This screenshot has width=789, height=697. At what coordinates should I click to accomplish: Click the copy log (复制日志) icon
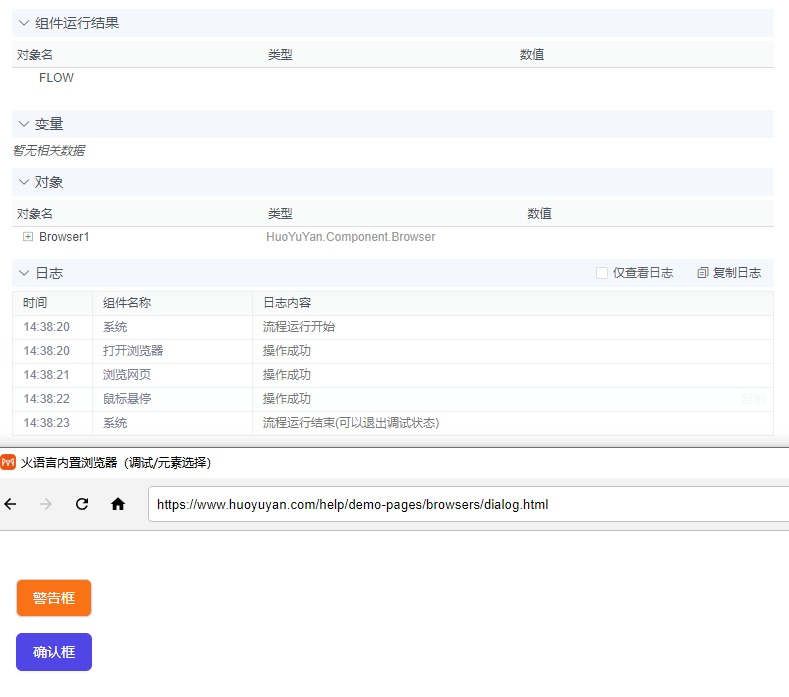pyautogui.click(x=703, y=273)
